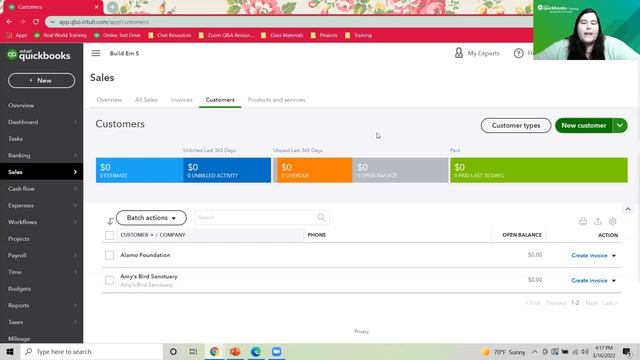640x360 pixels.
Task: Launch PowerPoint from the taskbar
Action: pyautogui.click(x=235, y=351)
